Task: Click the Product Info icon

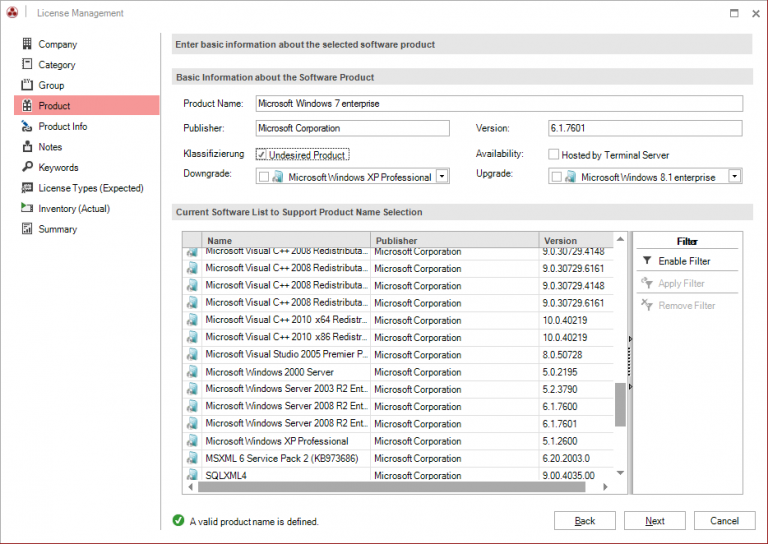Action: point(27,126)
